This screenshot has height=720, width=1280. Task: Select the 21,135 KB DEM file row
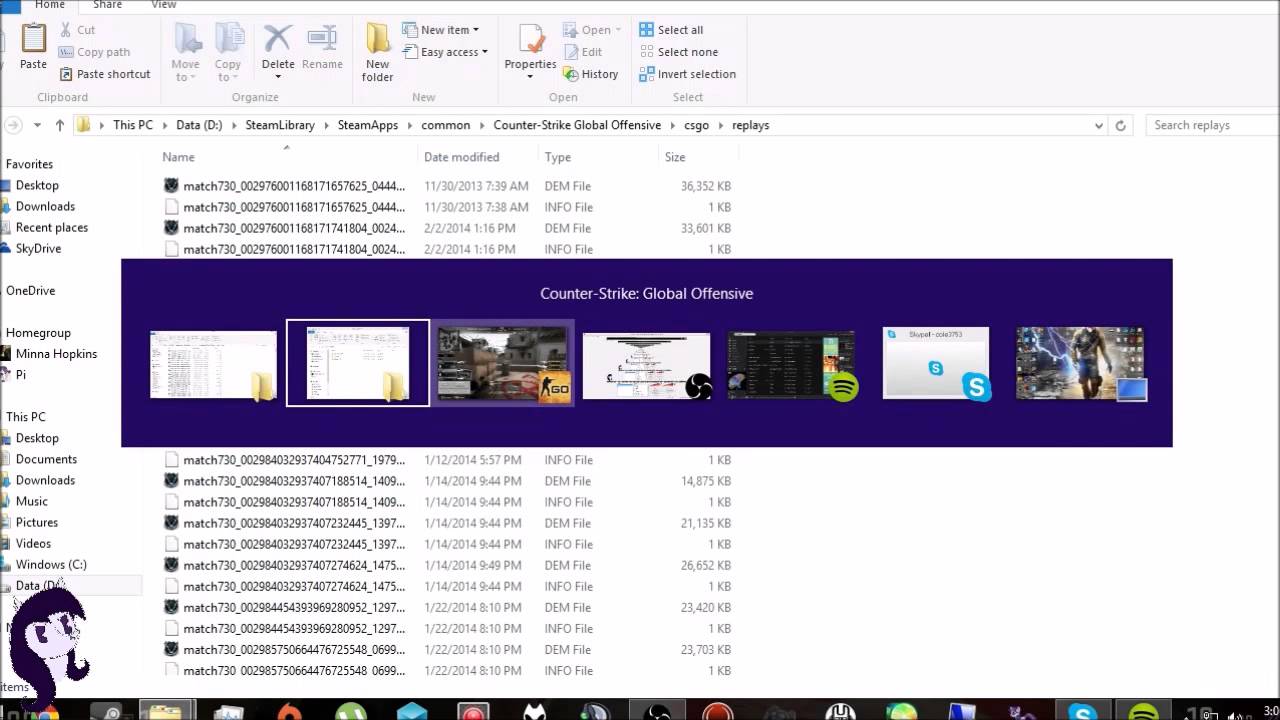[x=448, y=523]
